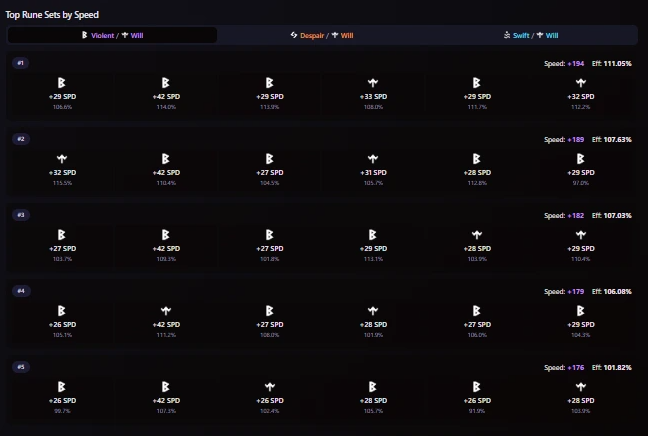Select the #5 rank badge

coord(21,367)
